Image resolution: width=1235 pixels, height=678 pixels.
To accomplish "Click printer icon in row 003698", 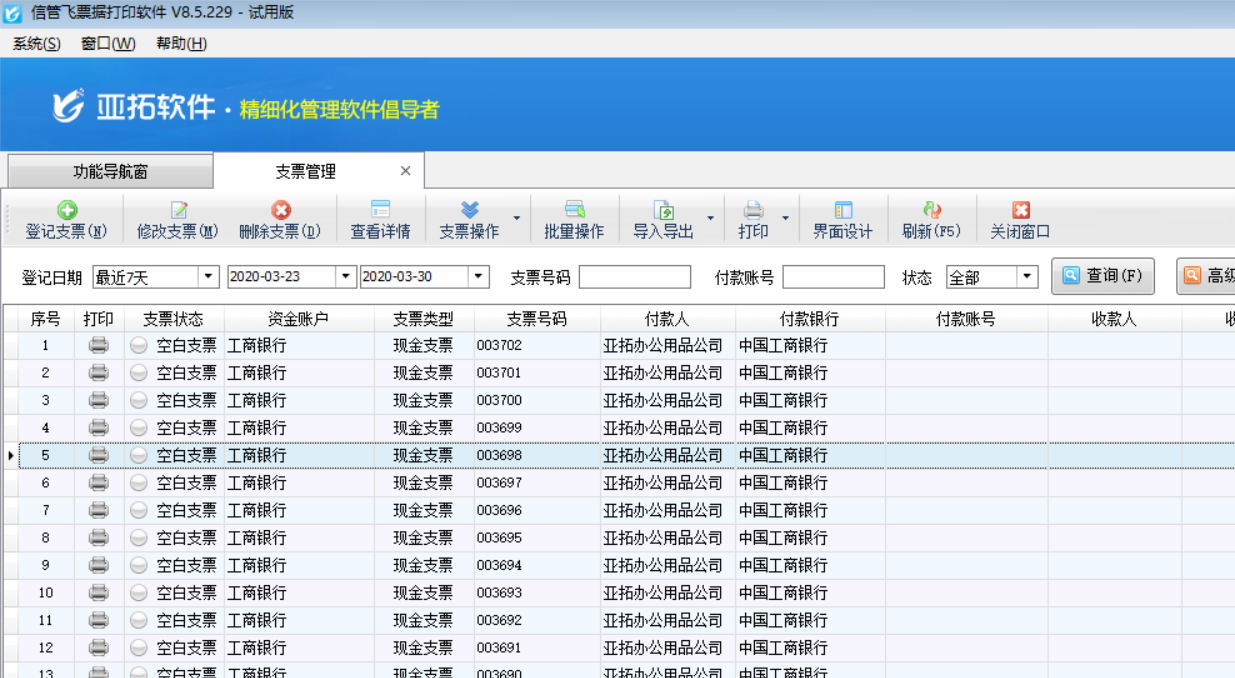I will click(x=99, y=455).
